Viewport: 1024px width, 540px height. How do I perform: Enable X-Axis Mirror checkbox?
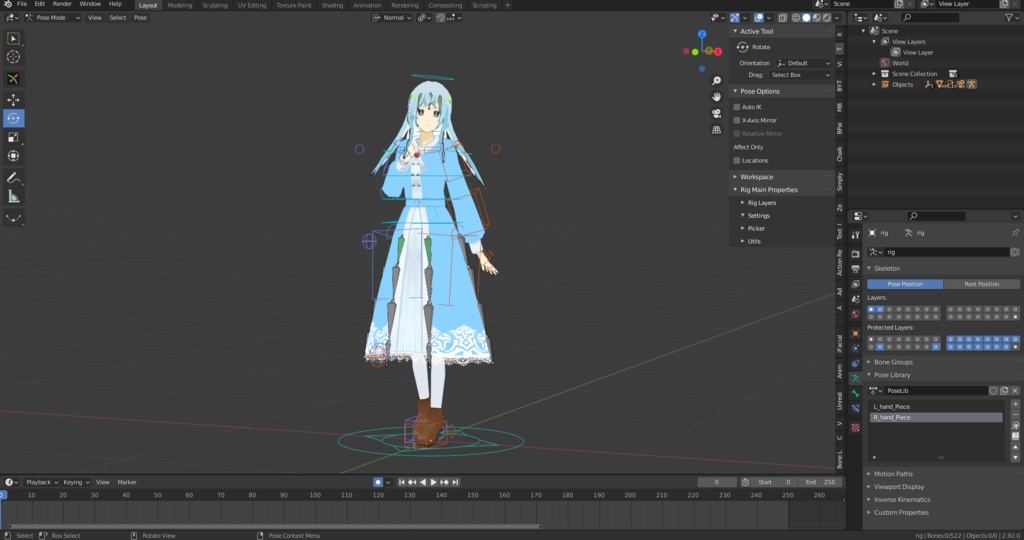pos(737,120)
